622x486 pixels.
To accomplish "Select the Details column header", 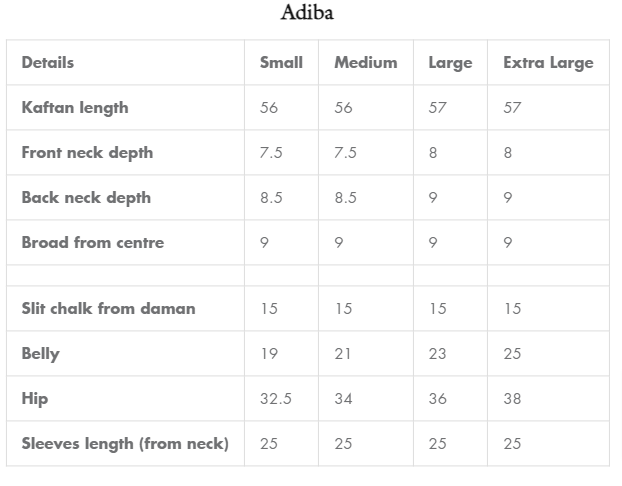I will click(x=48, y=62).
